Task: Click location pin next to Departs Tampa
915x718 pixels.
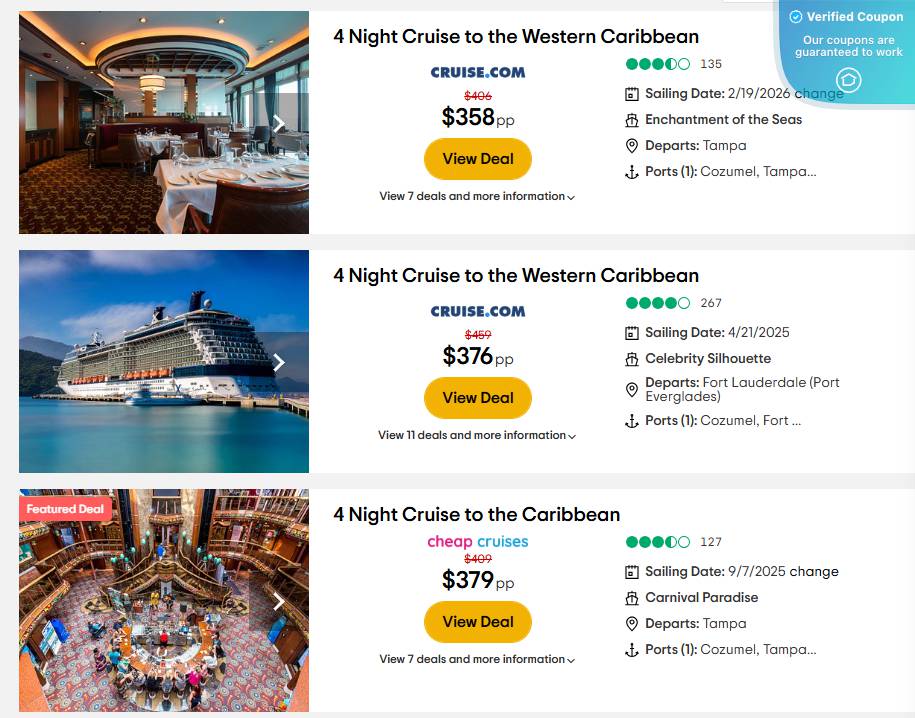Action: (632, 145)
